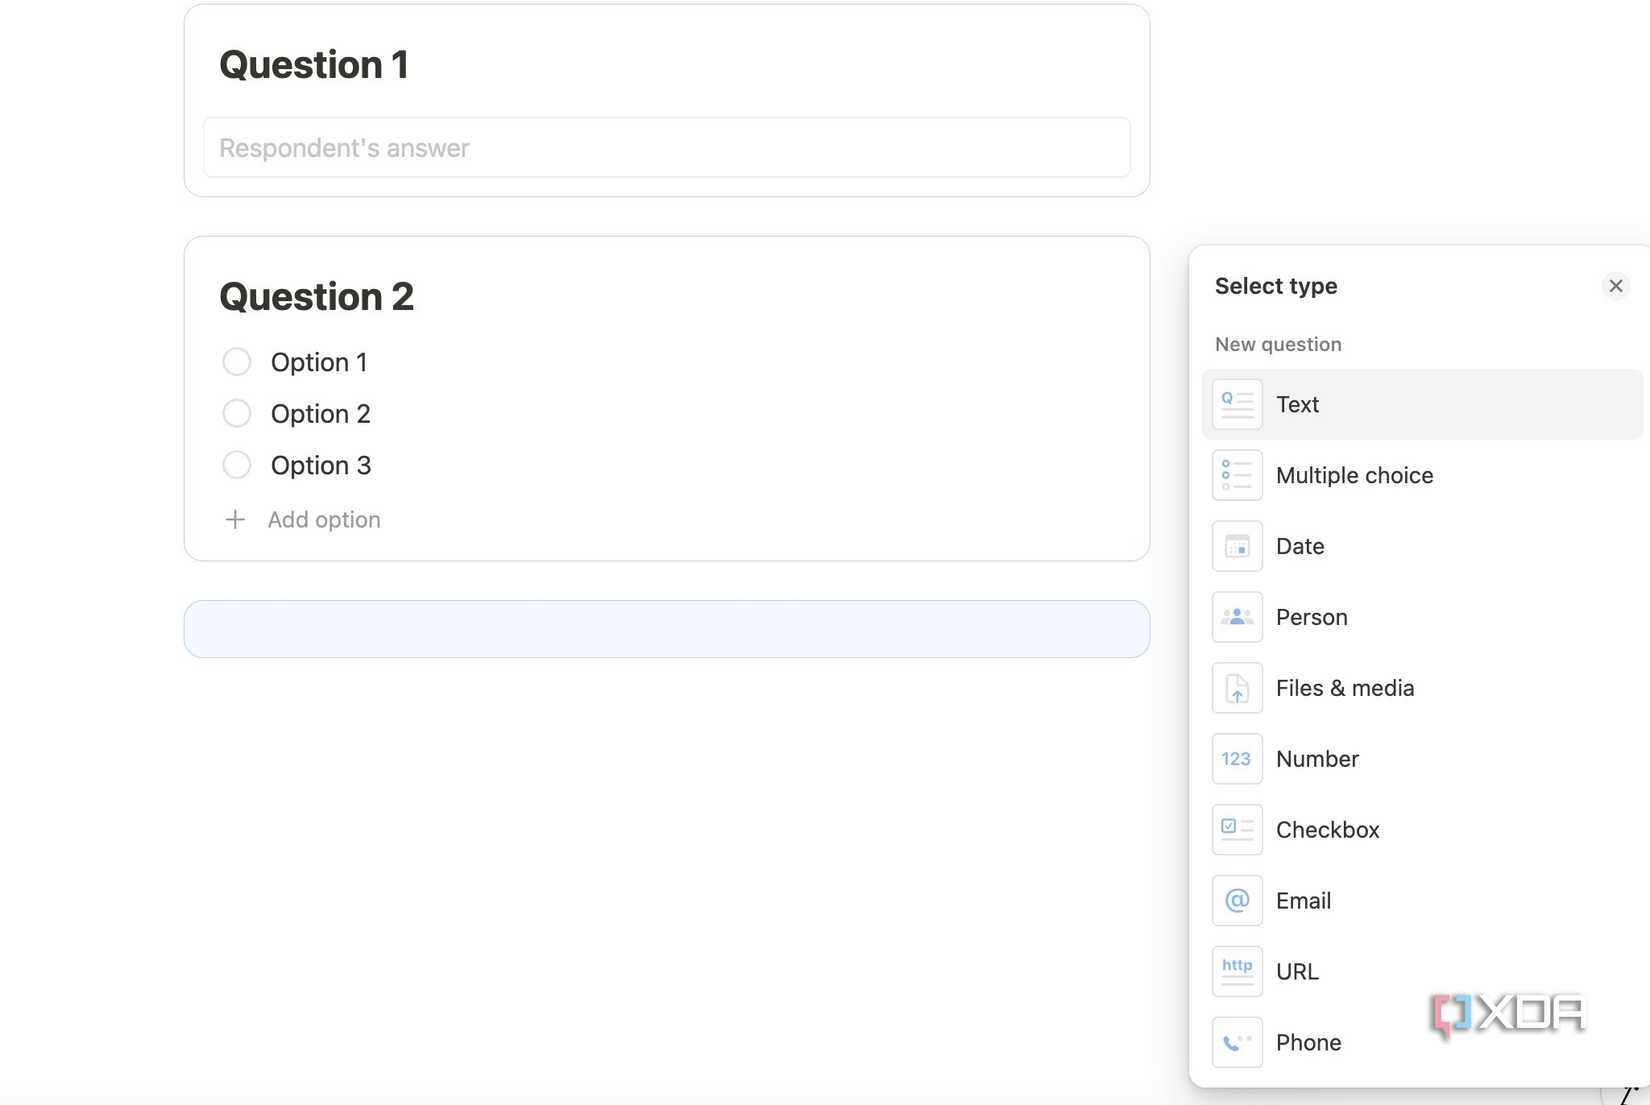
Task: Click the Files & media upload icon
Action: point(1237,688)
